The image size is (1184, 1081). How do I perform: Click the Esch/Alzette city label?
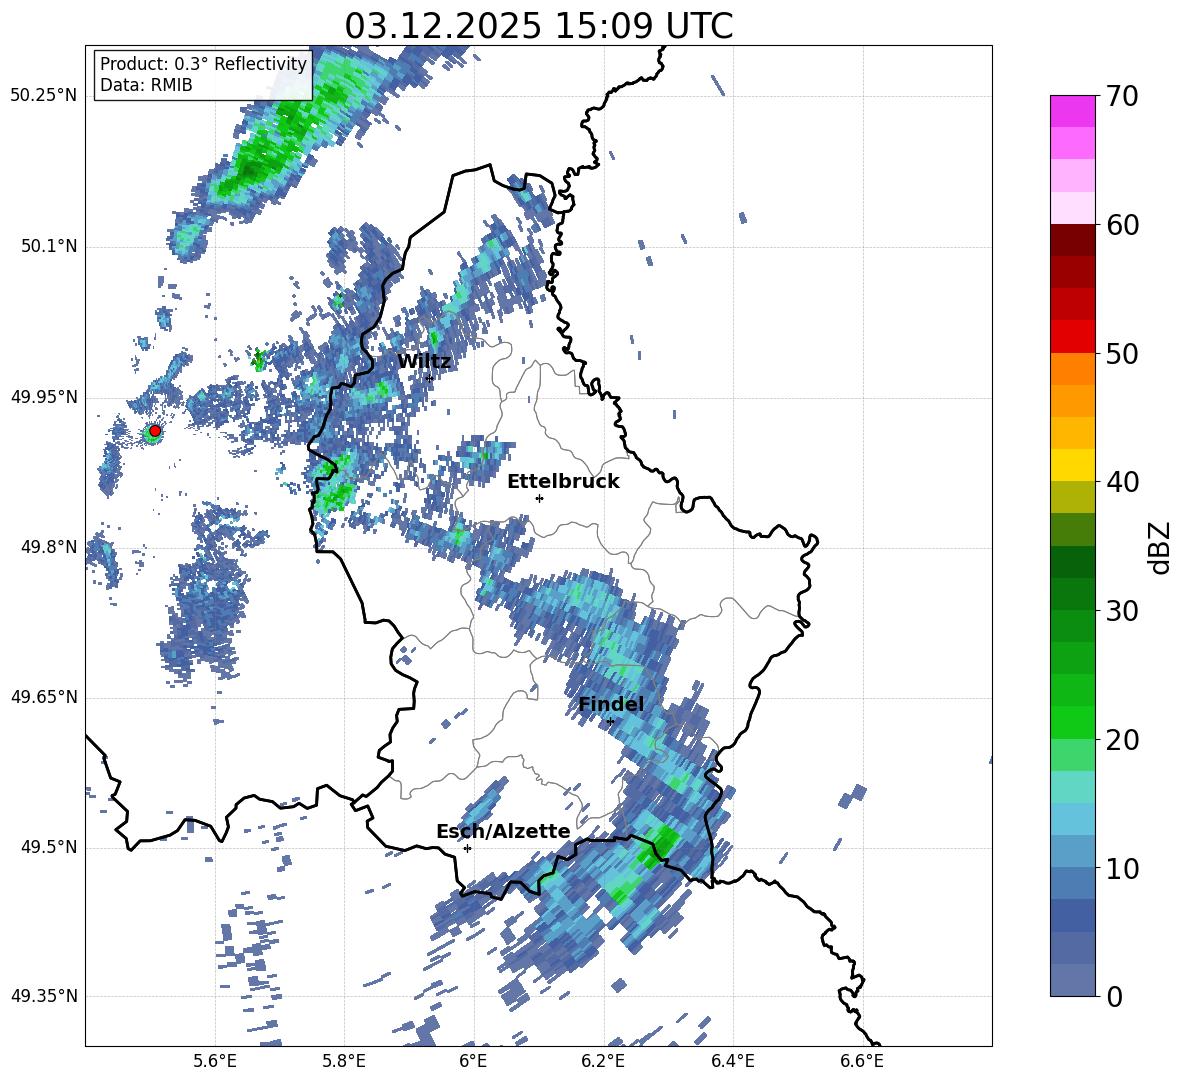click(x=503, y=831)
